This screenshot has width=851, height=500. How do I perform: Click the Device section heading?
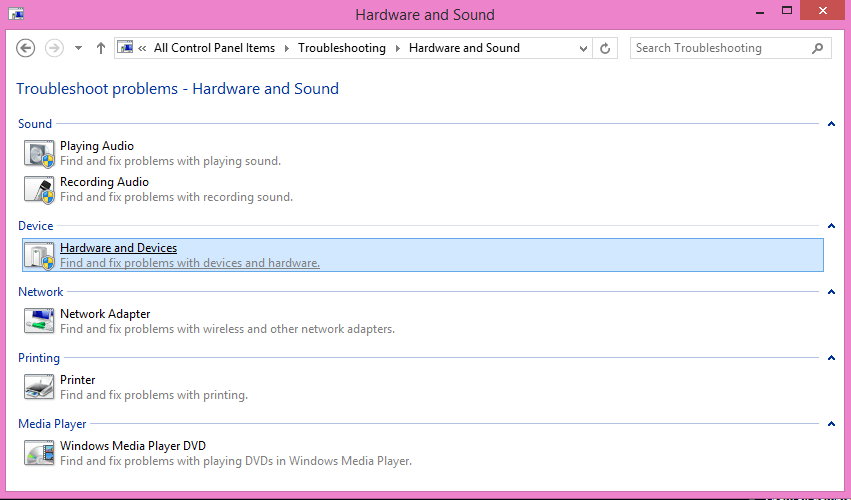[x=35, y=226]
